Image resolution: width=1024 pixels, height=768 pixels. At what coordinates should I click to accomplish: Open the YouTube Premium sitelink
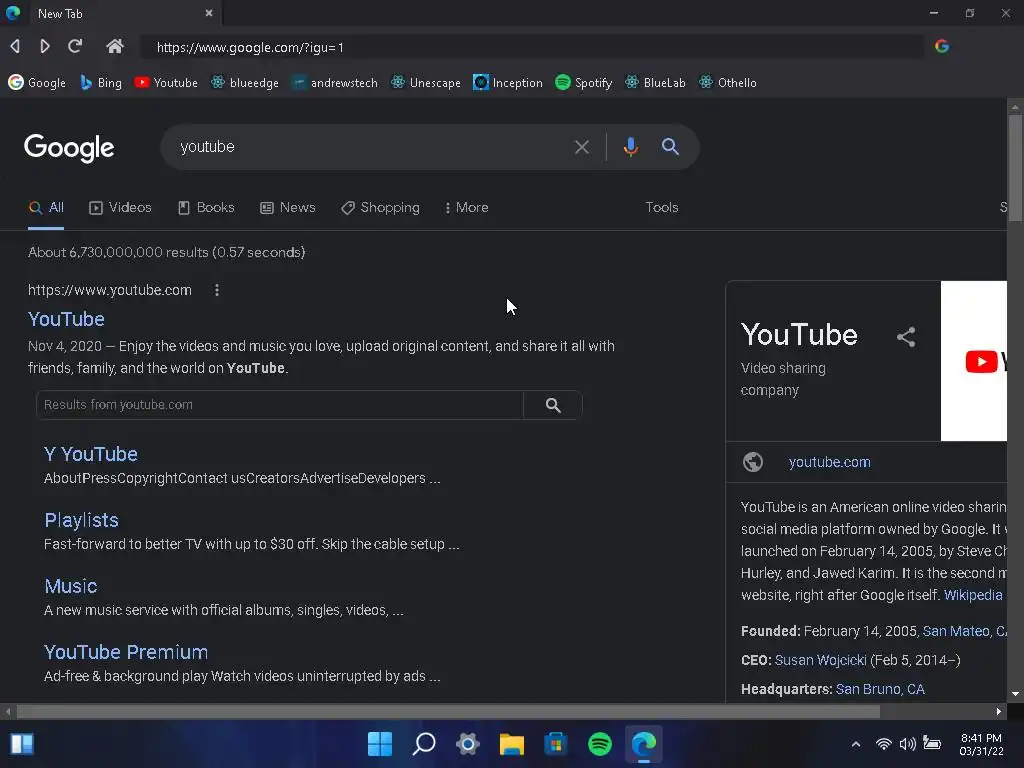(126, 652)
